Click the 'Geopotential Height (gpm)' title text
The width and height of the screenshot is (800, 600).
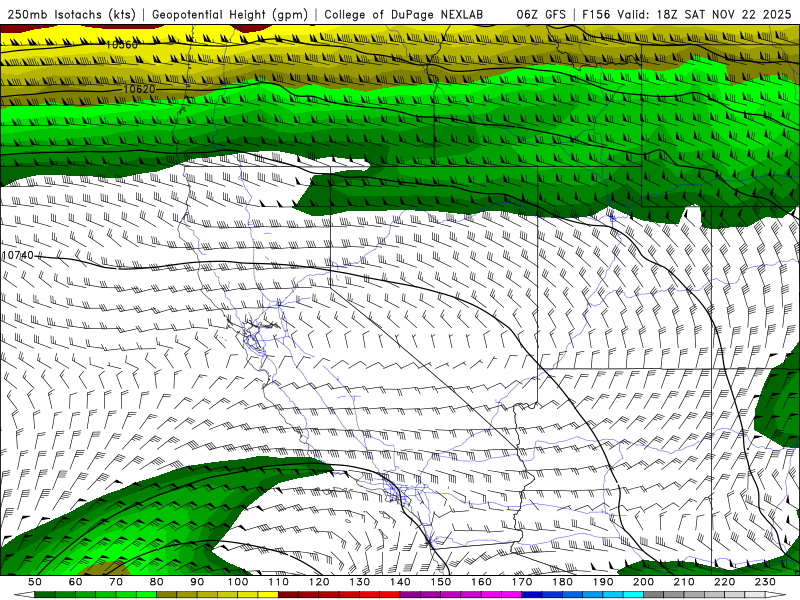230,15
